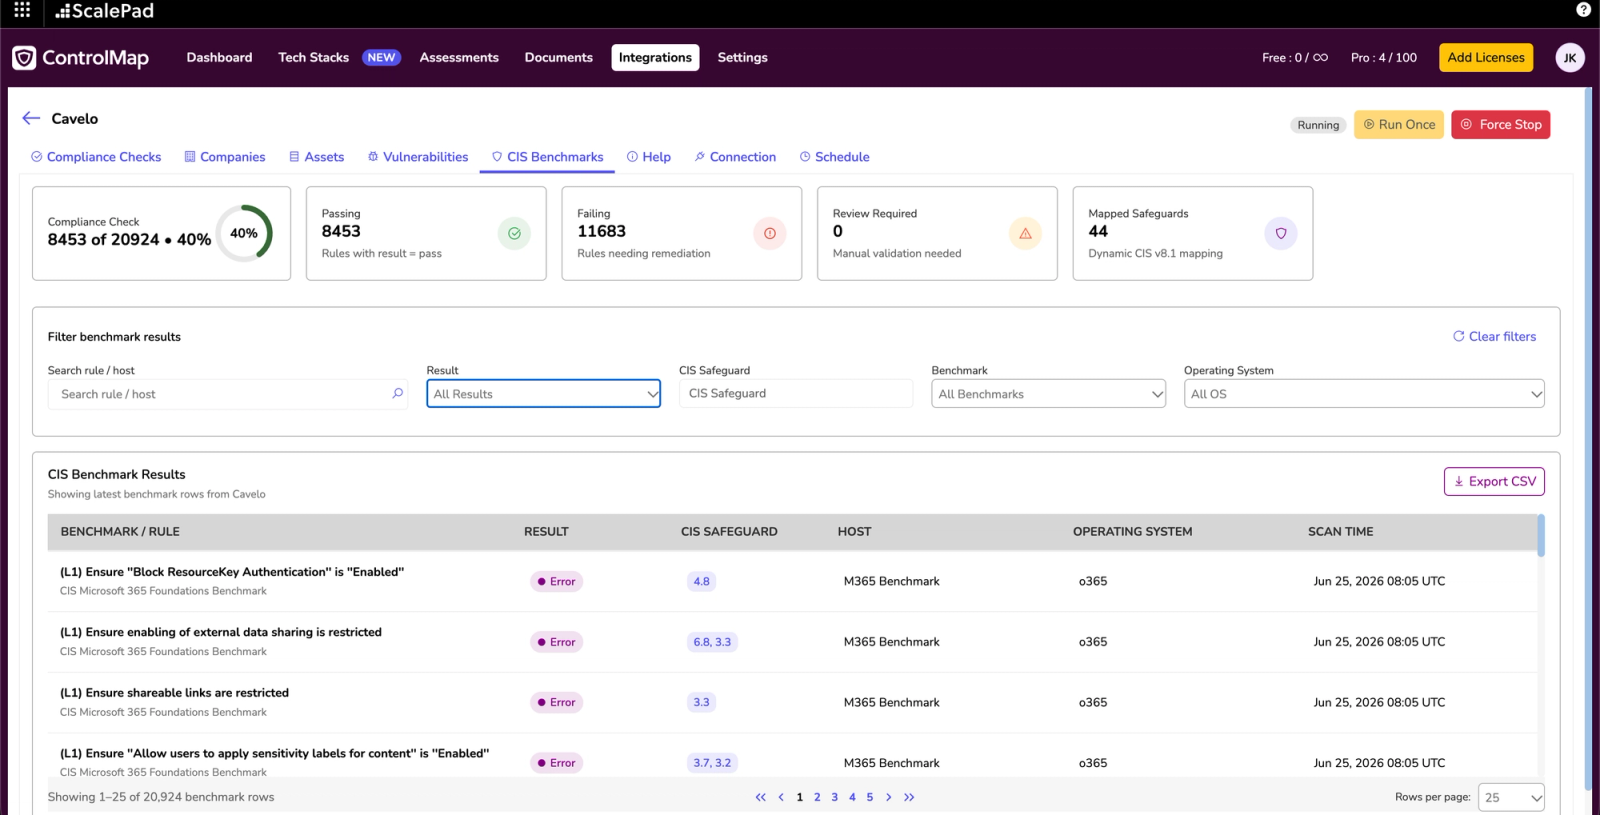1600x815 pixels.
Task: Go to results page 3
Action: pos(835,797)
